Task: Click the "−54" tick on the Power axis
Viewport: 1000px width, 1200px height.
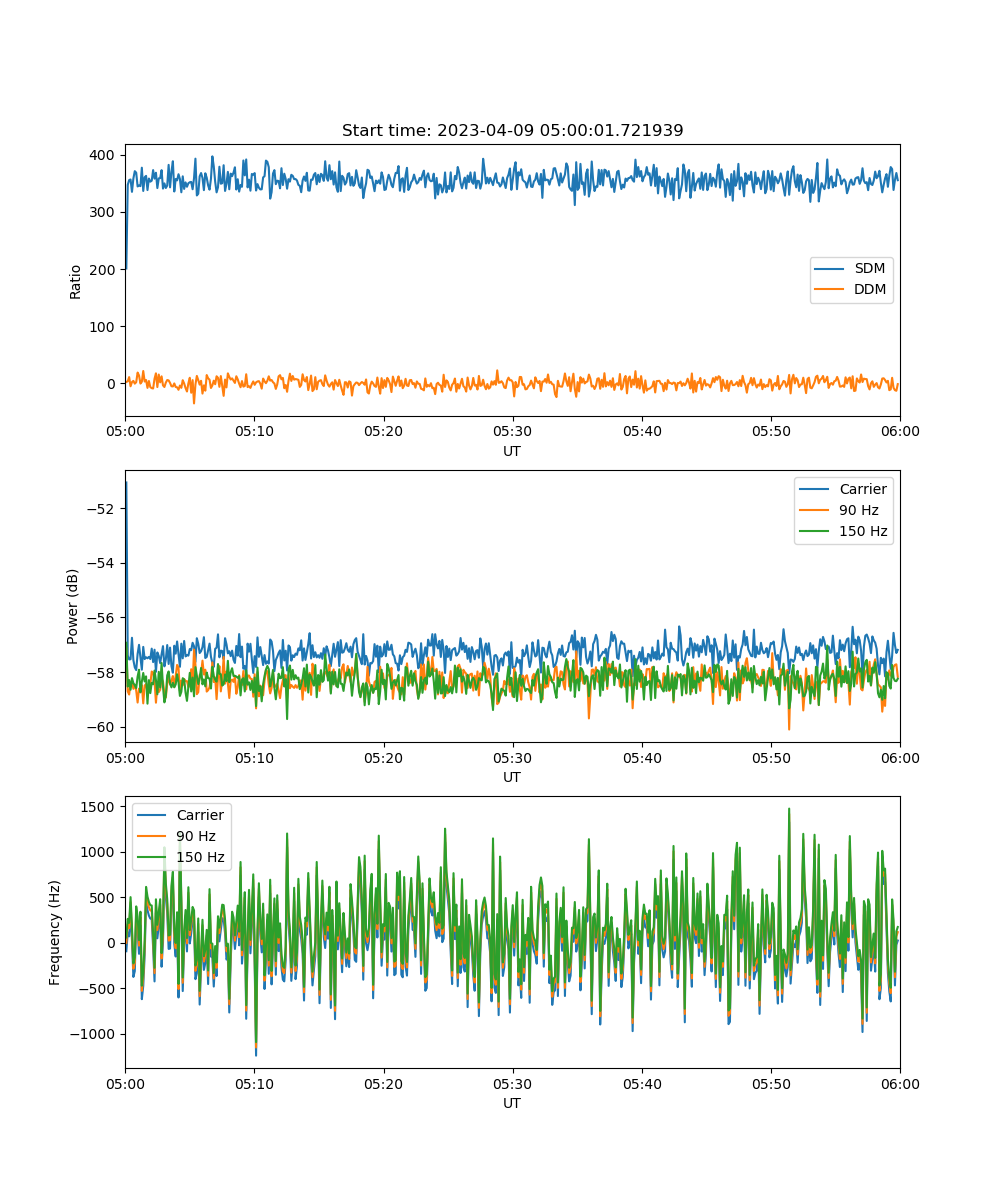Action: point(102,563)
